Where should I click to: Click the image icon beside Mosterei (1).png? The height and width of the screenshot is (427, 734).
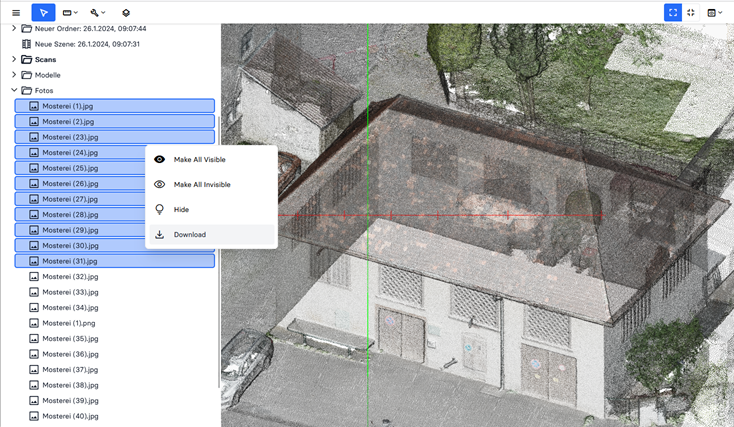[x=34, y=323]
